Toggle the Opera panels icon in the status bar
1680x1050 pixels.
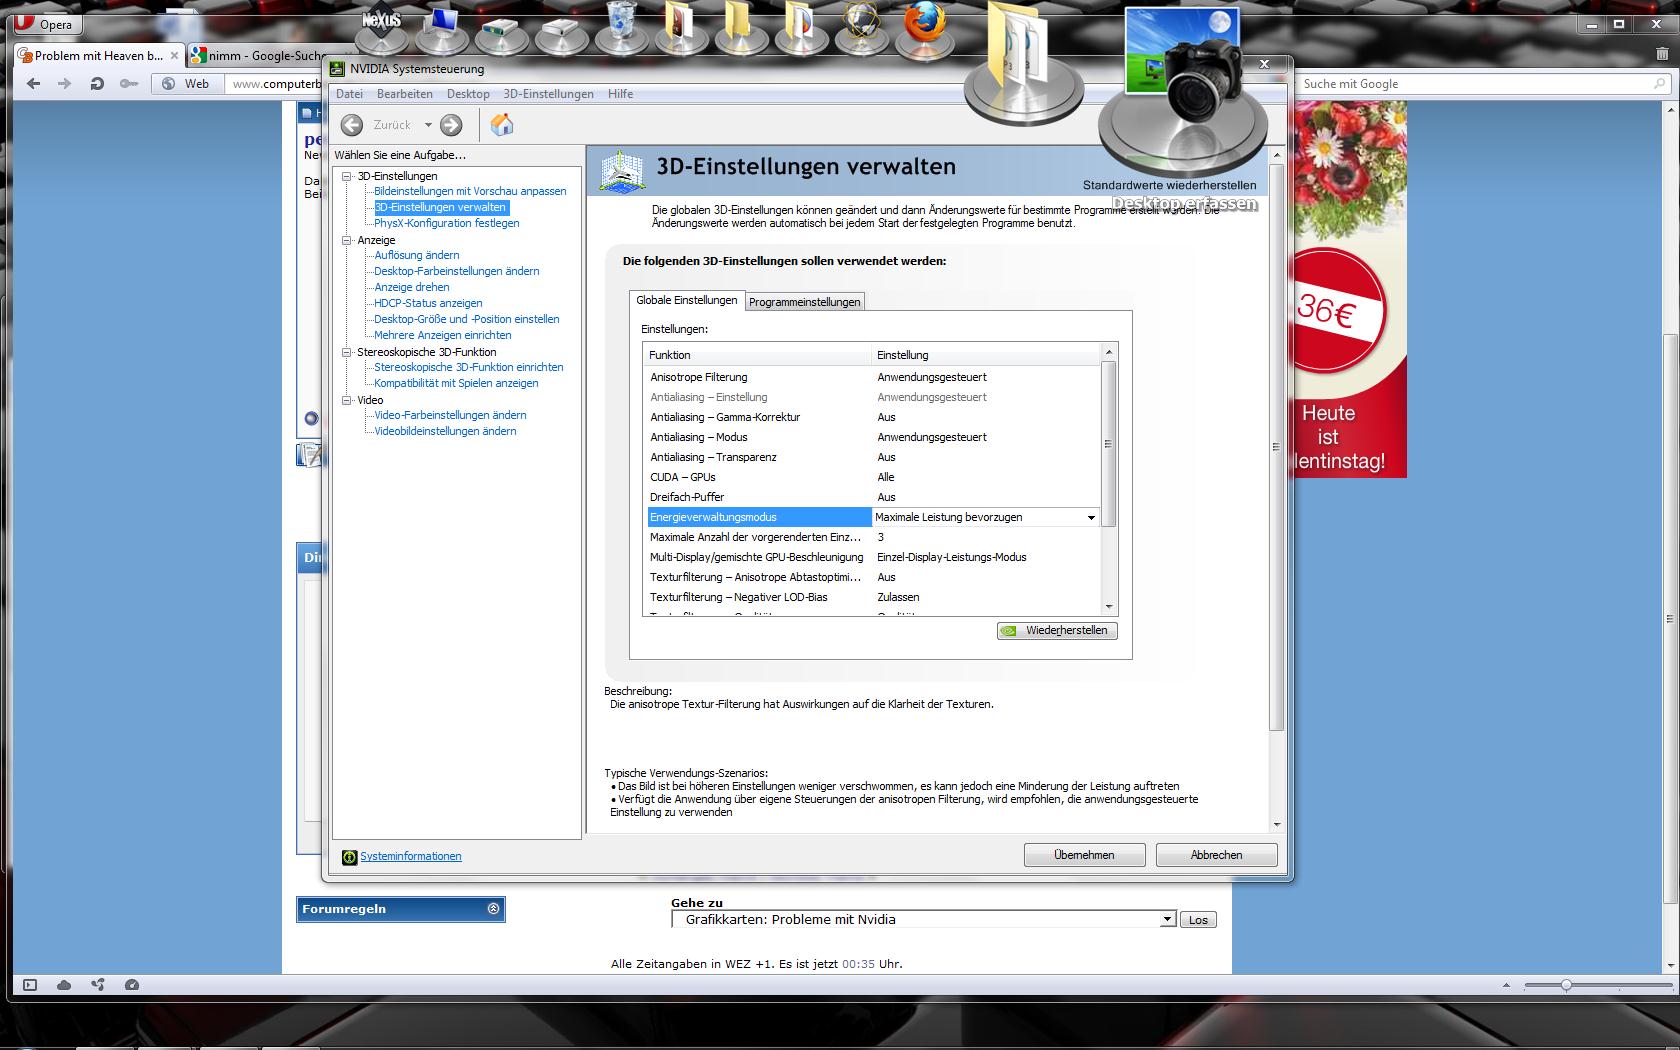30,985
